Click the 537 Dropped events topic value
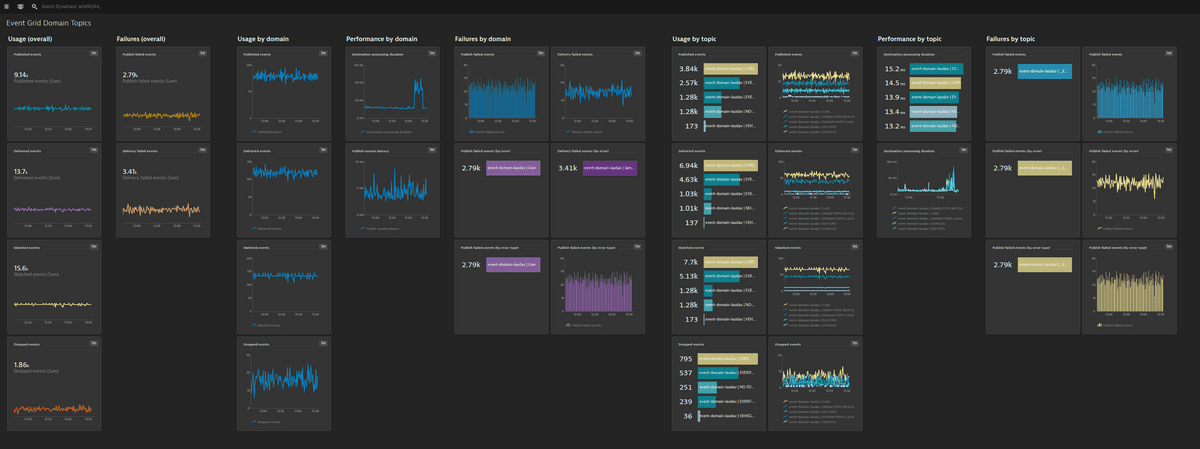 [685, 373]
